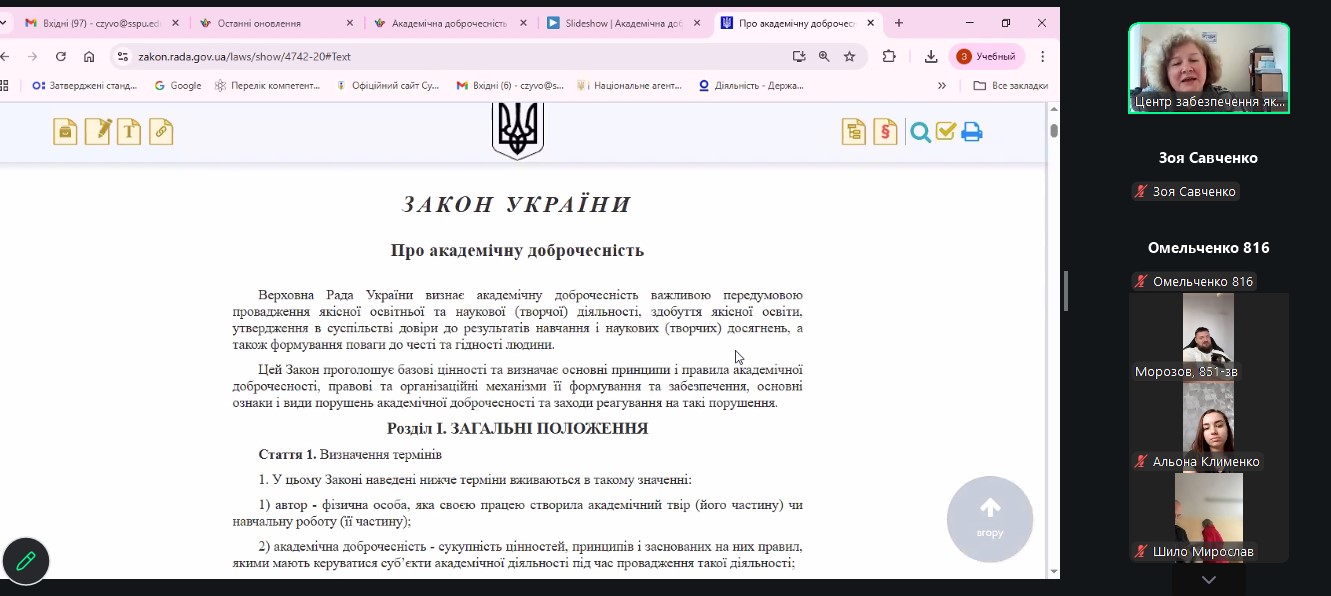This screenshot has height=596, width=1331.
Task: Open 'Google' bookmark
Action: click(x=178, y=86)
